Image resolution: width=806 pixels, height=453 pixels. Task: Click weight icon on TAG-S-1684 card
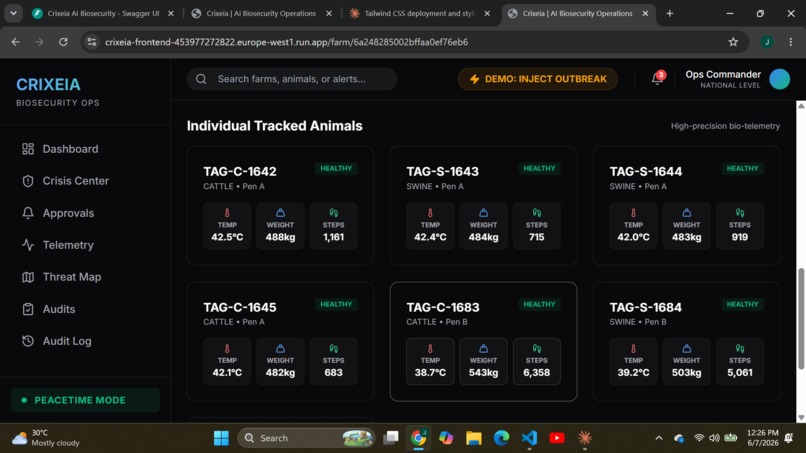686,348
